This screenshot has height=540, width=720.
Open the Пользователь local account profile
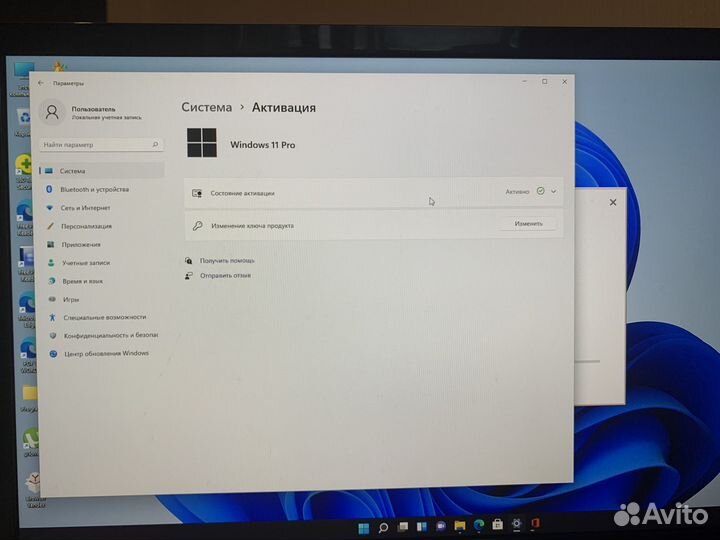tap(92, 112)
